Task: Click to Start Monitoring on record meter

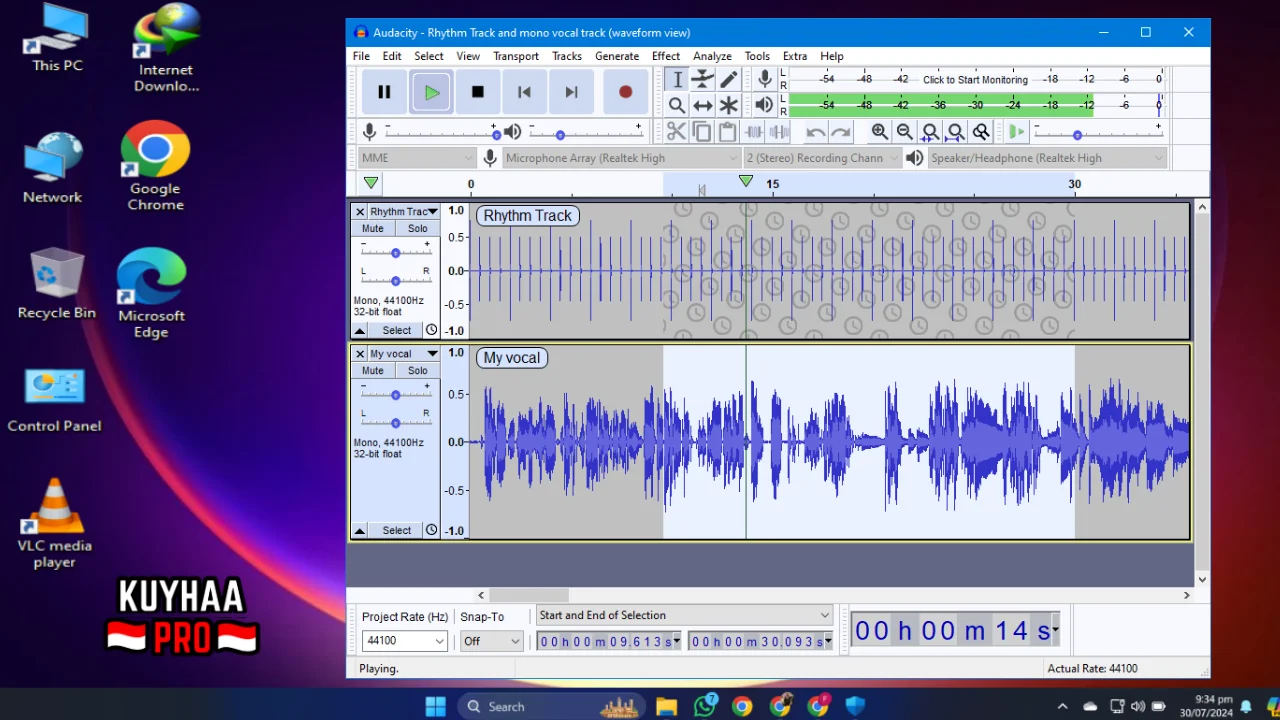Action: click(x=975, y=79)
